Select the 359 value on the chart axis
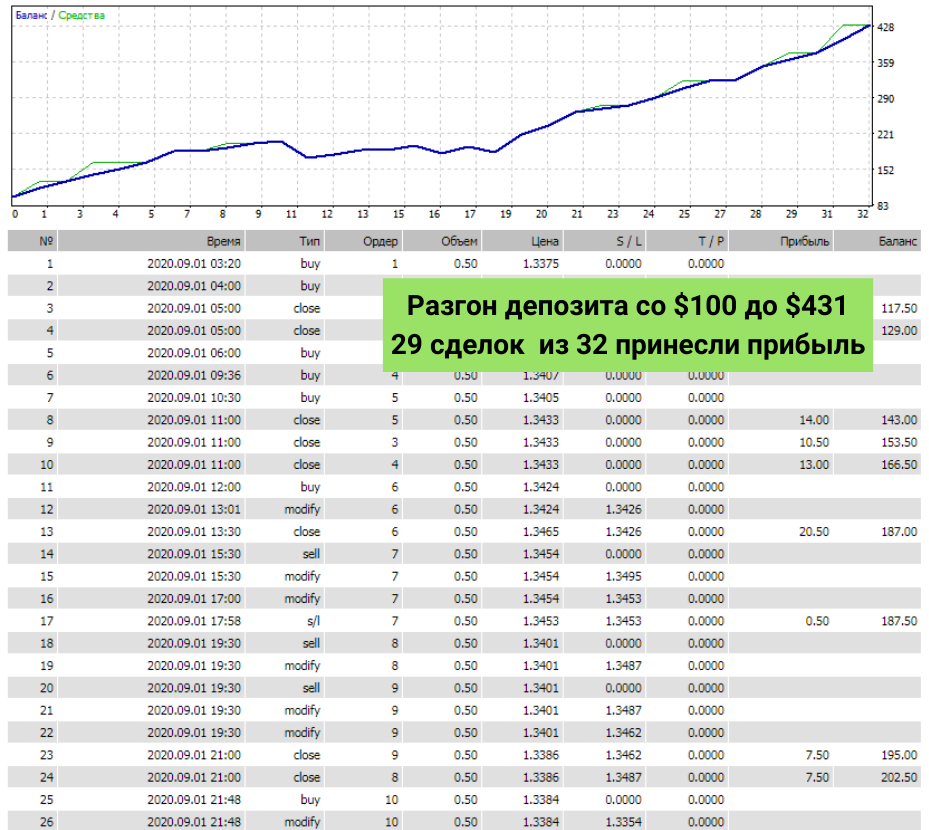Viewport: 929px width, 830px height. pyautogui.click(x=885, y=63)
